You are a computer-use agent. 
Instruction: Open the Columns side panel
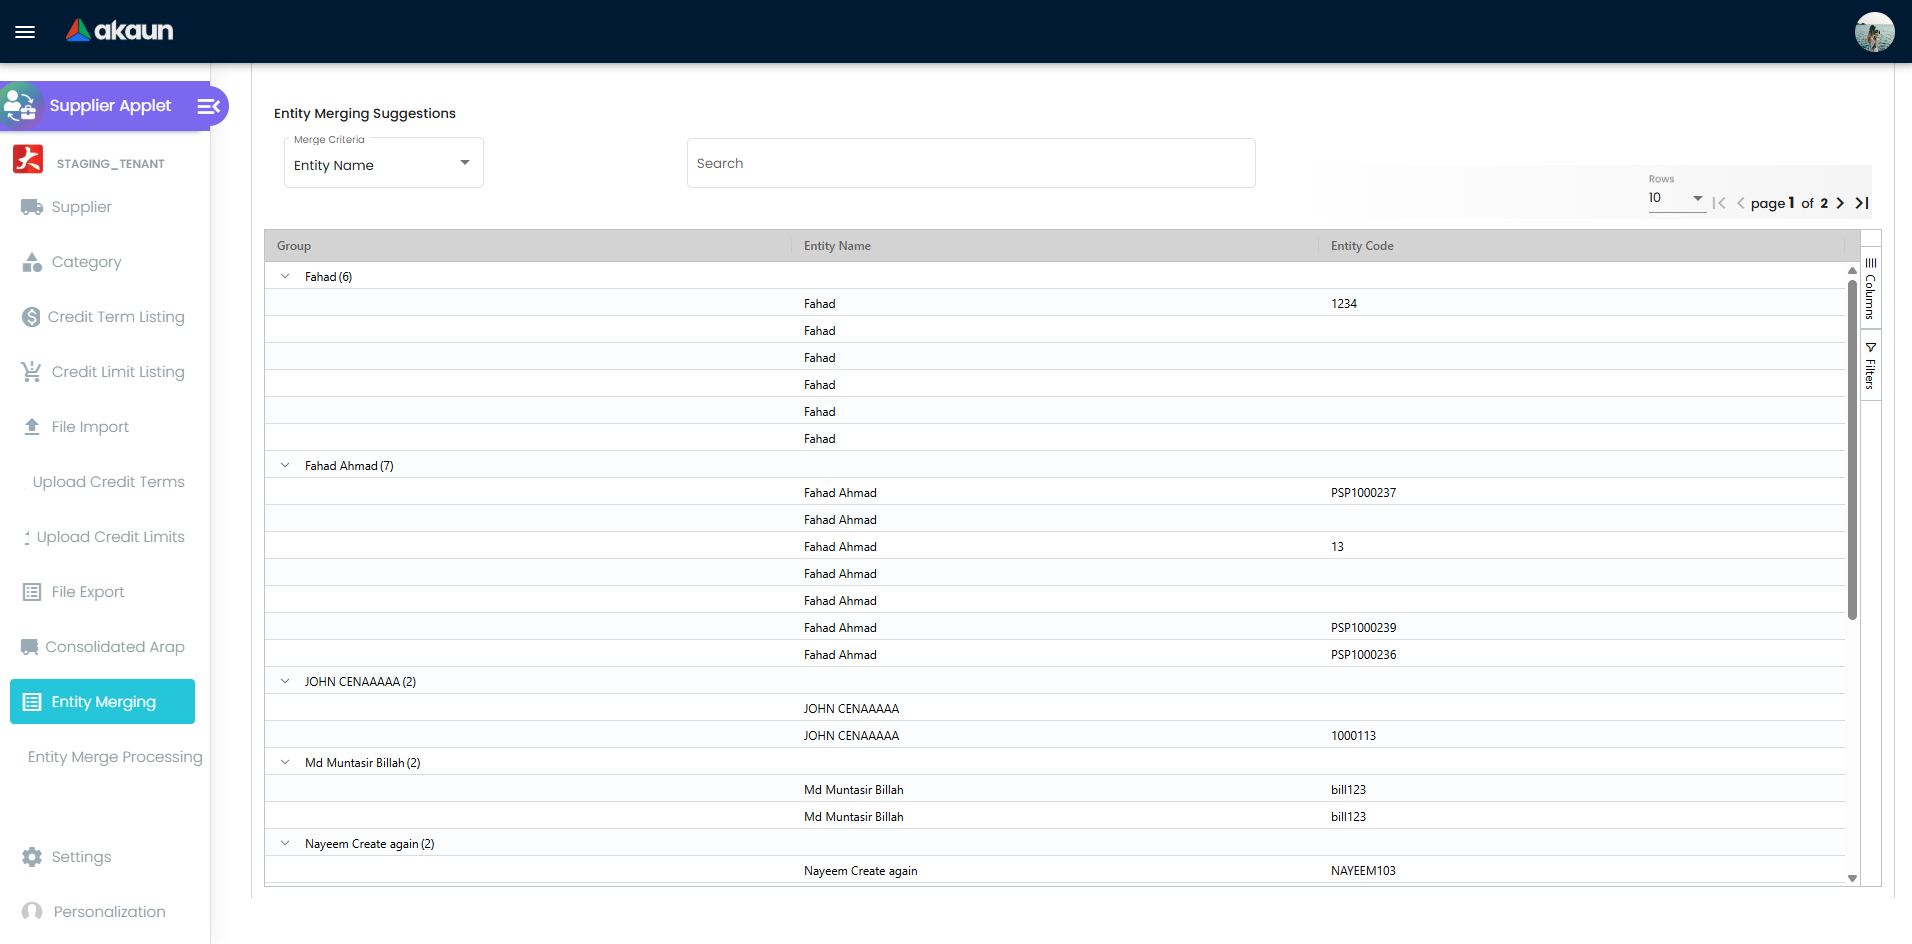click(1870, 289)
